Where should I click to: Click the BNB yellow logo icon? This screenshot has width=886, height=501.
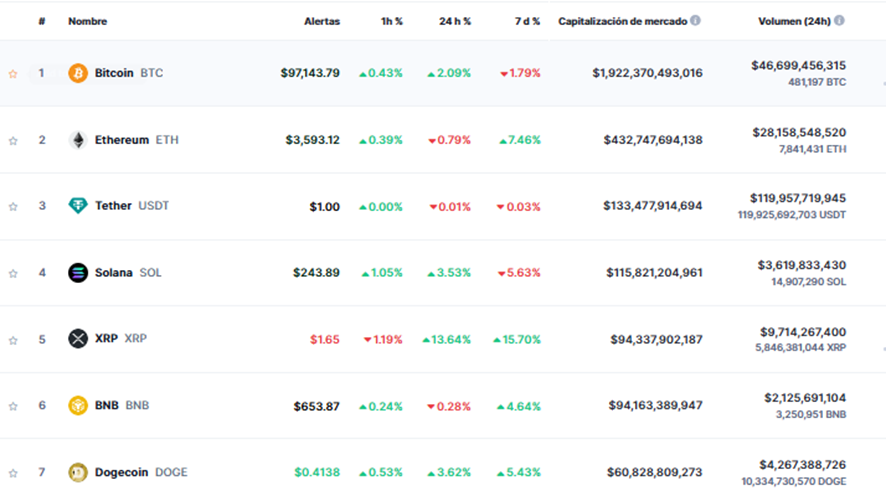(78, 406)
